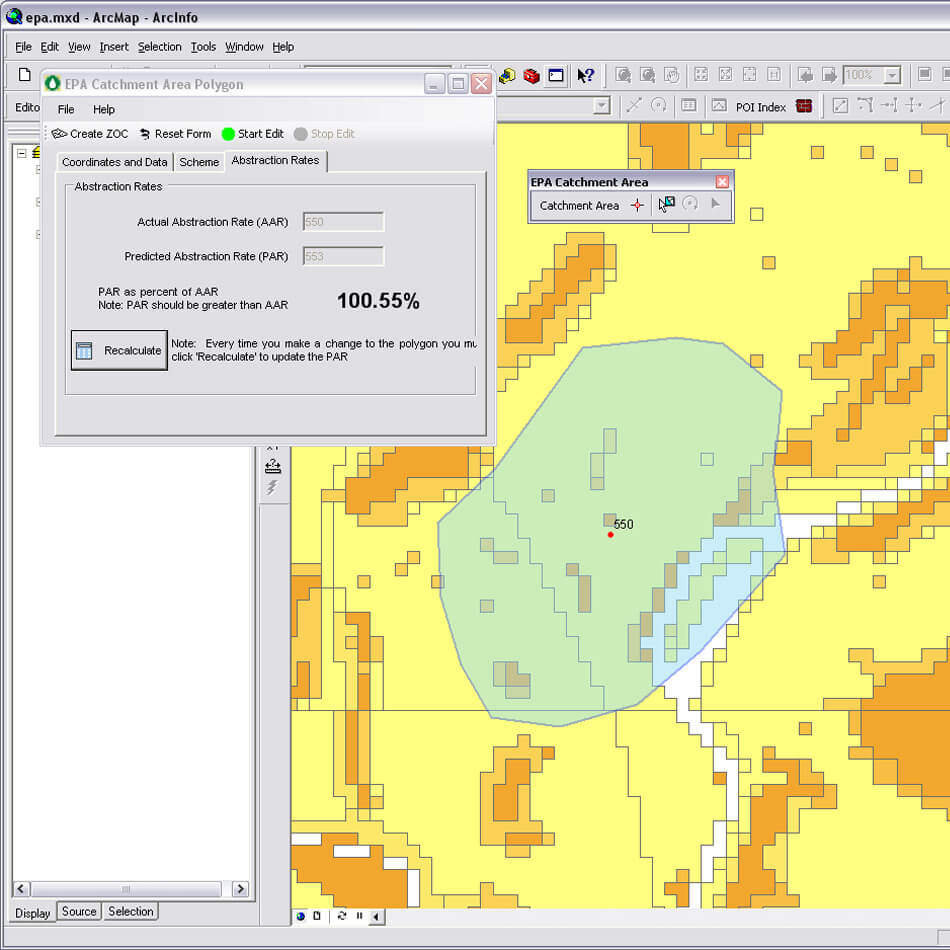Switch to data view using the globe icon
This screenshot has height=950, width=950.
click(x=301, y=916)
